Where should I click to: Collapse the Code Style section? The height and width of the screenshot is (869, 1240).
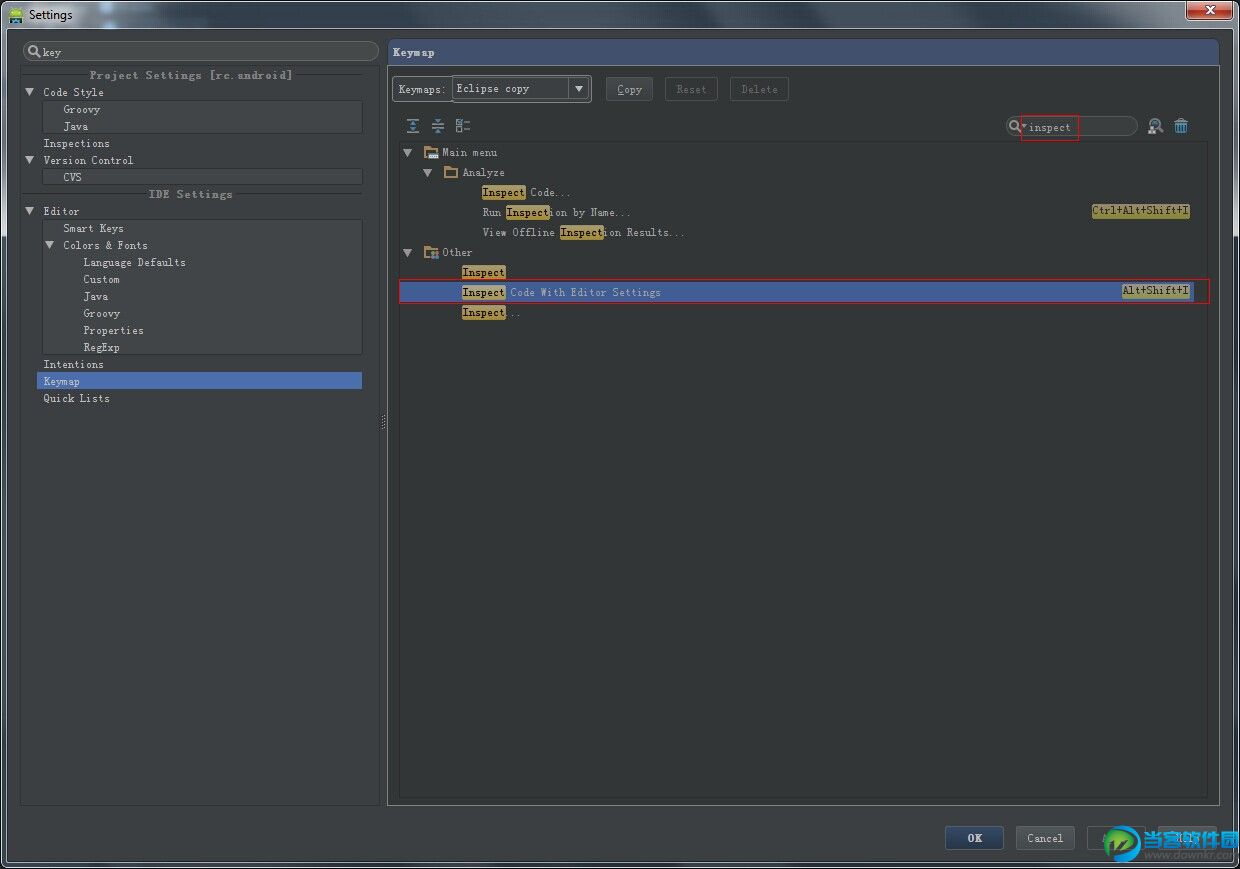[30, 92]
